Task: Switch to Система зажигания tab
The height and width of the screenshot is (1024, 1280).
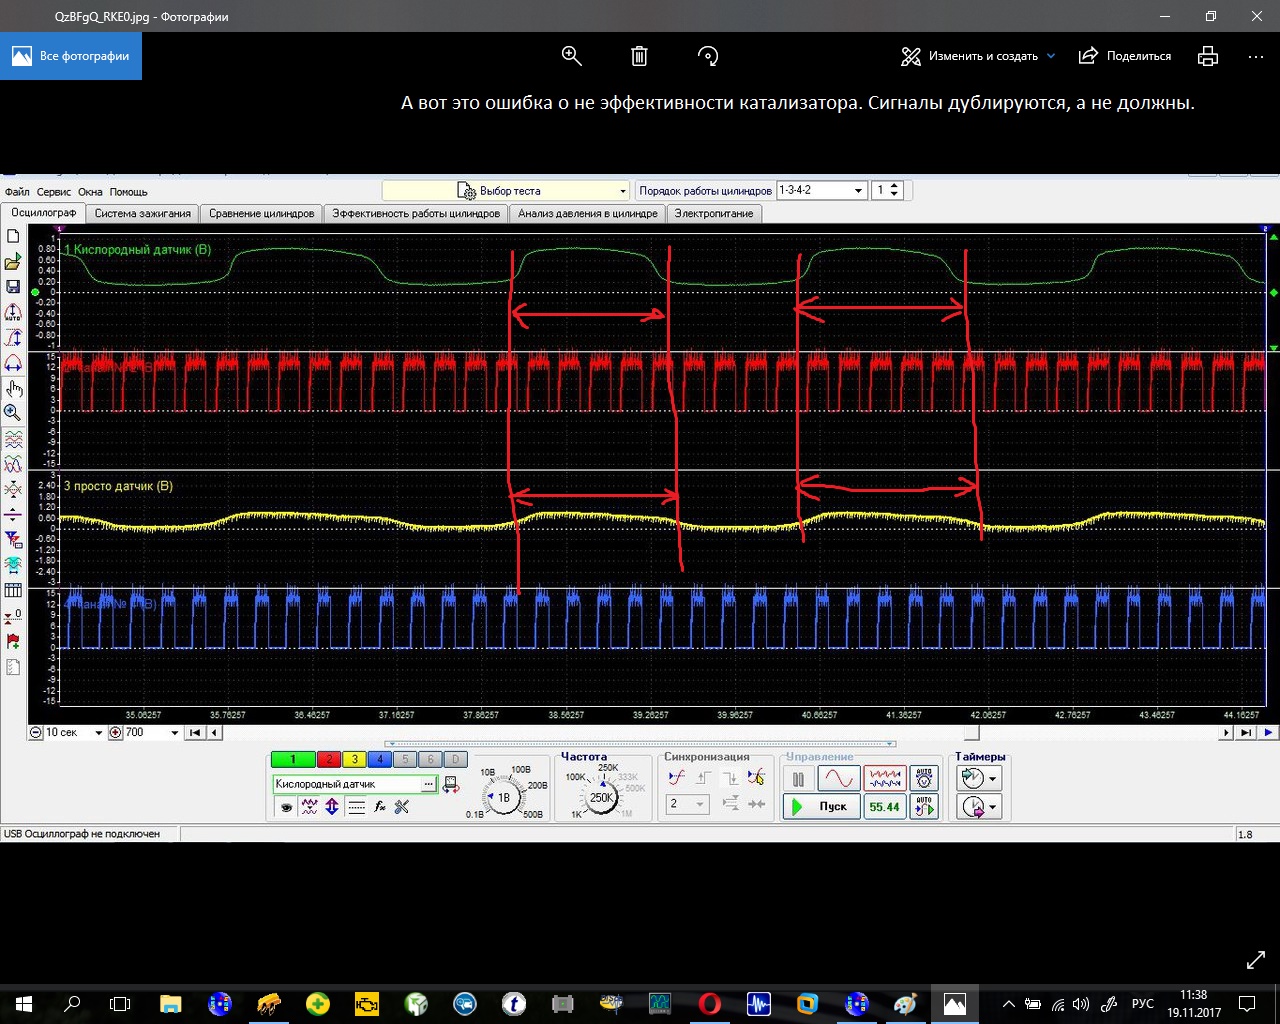Action: tap(143, 213)
